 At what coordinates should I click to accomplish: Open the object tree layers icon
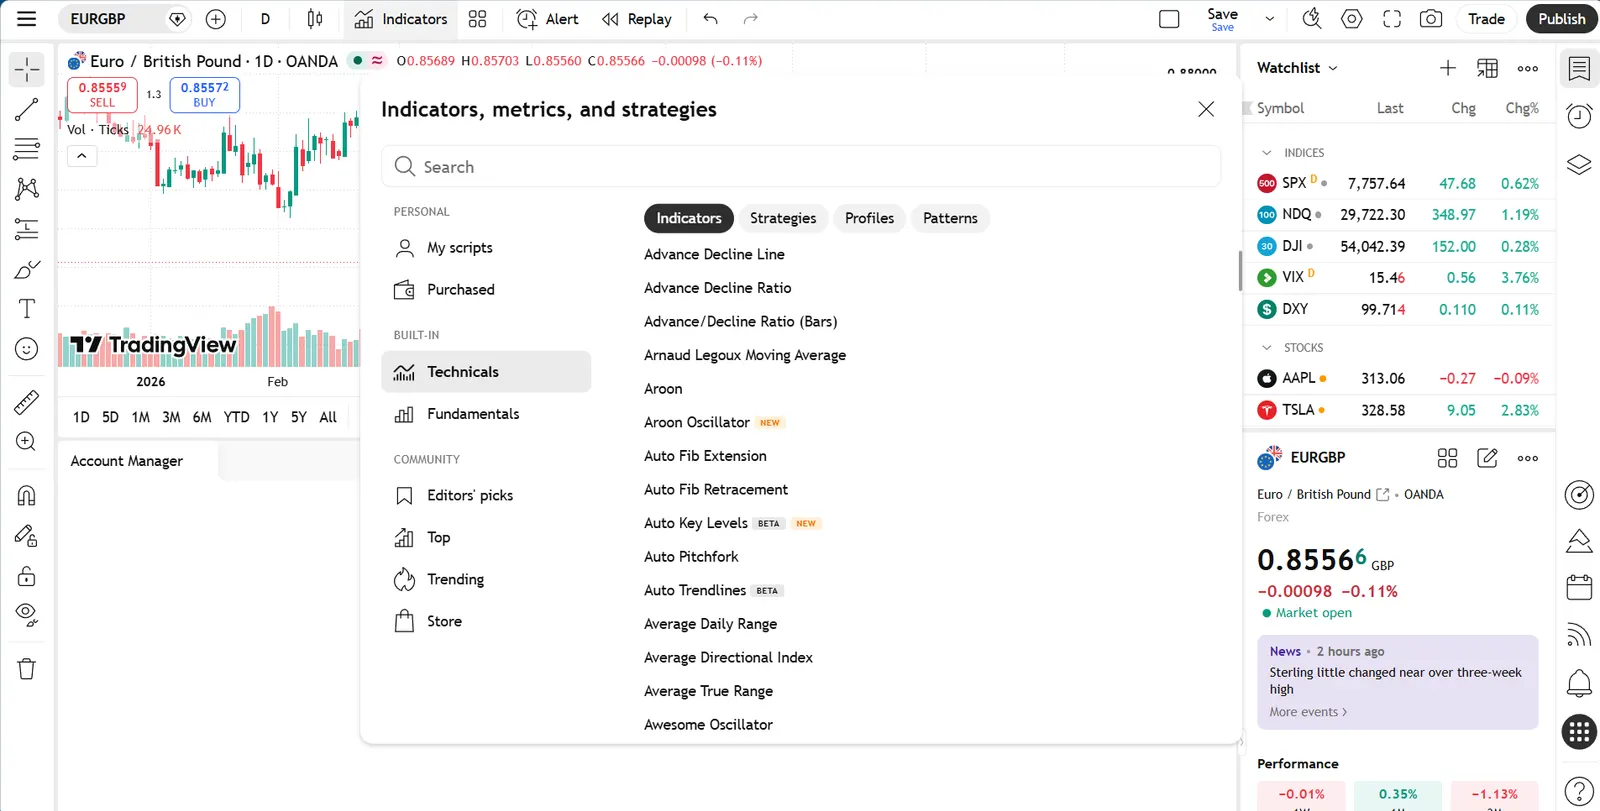1579,165
